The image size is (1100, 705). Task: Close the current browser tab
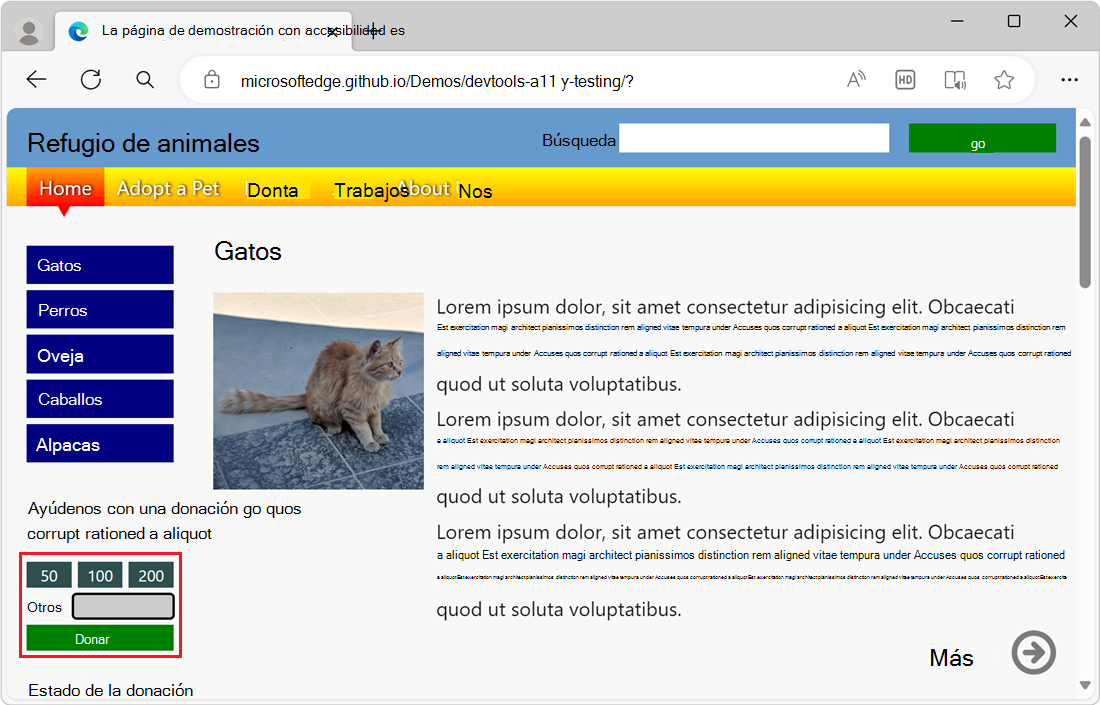click(333, 31)
